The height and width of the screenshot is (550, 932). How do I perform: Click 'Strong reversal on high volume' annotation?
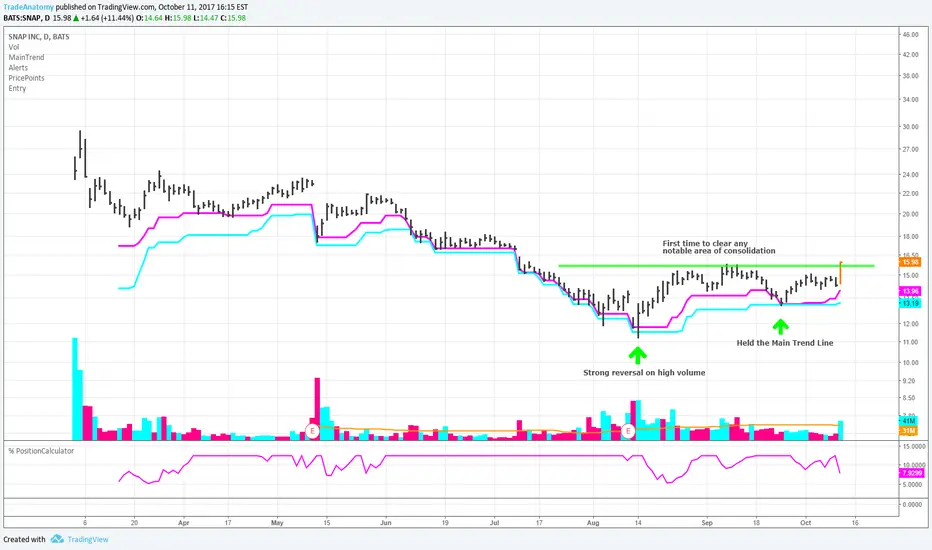644,373
